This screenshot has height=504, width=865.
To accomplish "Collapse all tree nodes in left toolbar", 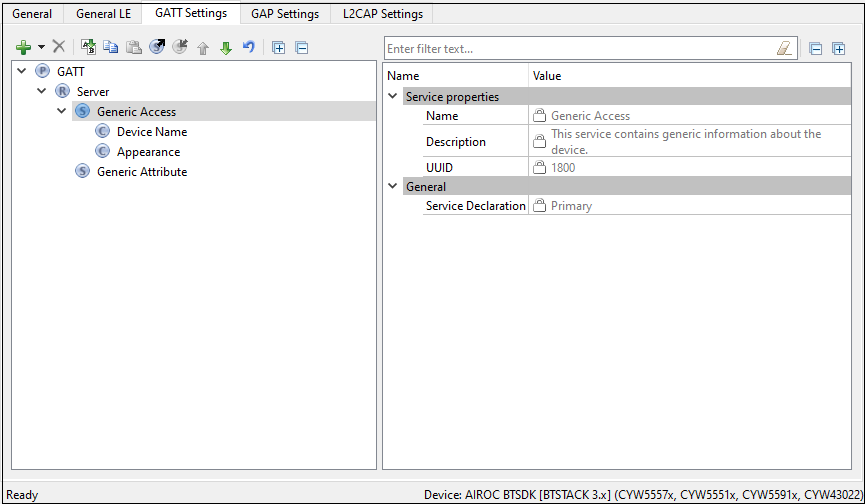I will (x=301, y=47).
